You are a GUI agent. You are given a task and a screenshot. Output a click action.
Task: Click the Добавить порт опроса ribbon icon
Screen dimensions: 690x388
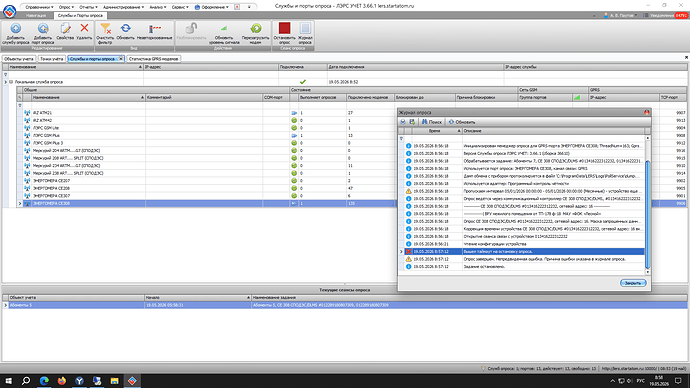[x=43, y=29]
